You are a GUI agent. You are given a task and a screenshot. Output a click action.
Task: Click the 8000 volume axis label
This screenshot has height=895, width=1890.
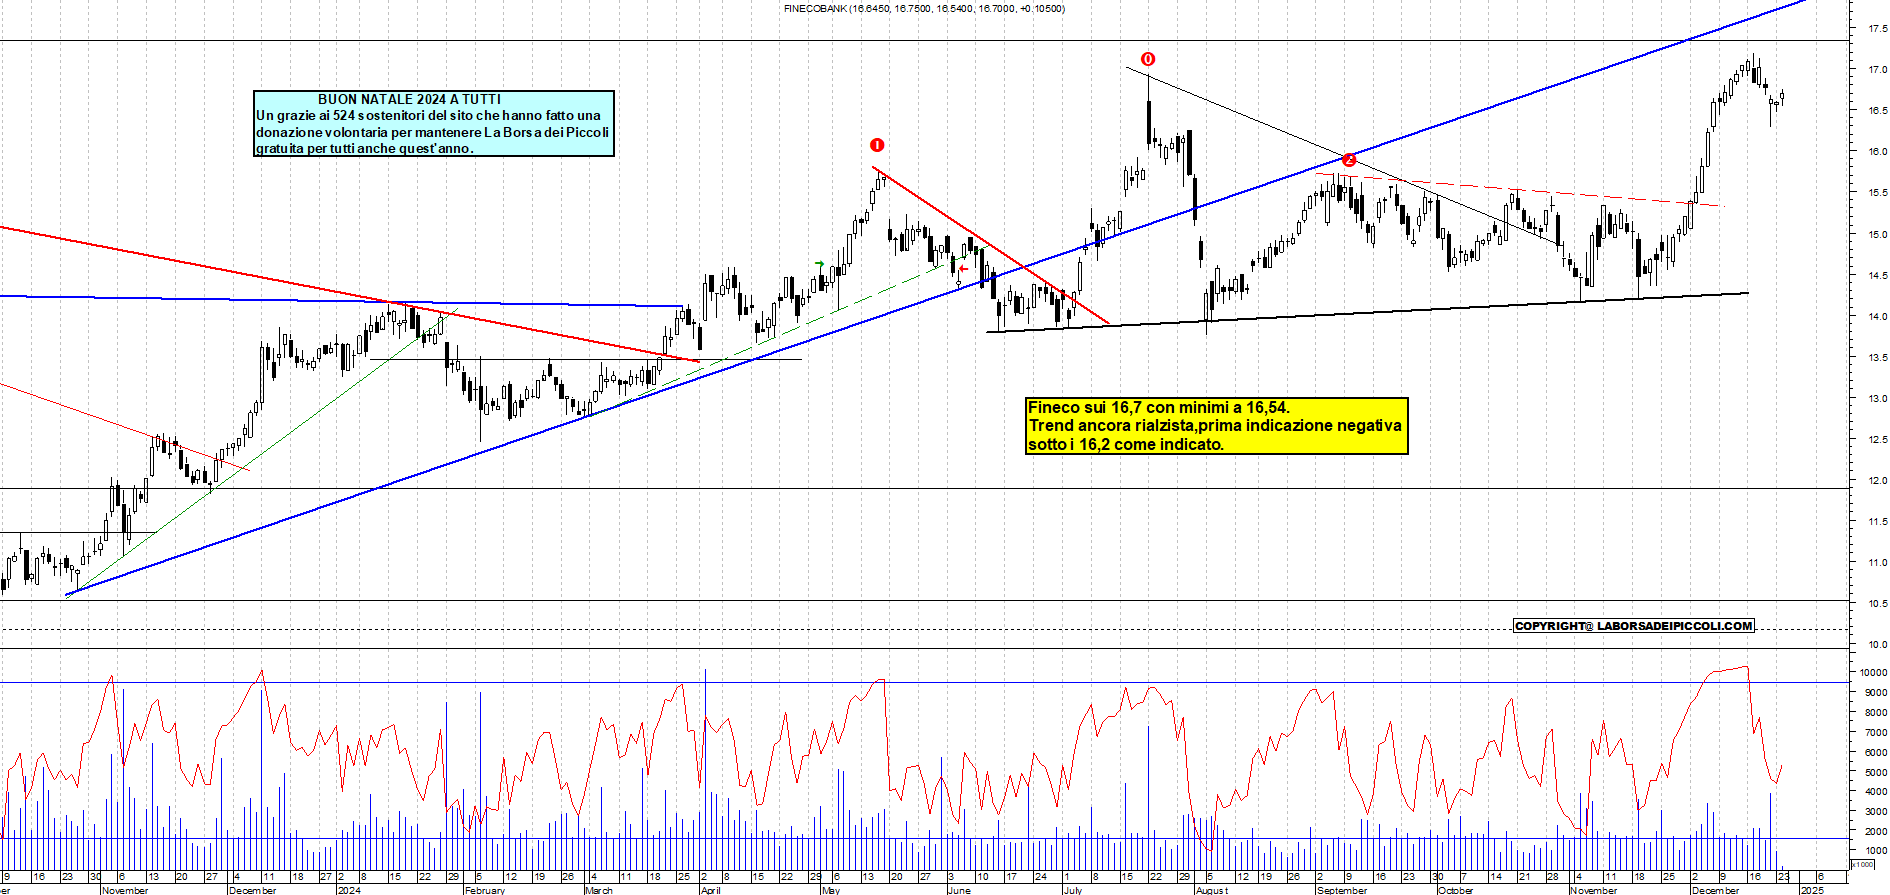pyautogui.click(x=1876, y=712)
